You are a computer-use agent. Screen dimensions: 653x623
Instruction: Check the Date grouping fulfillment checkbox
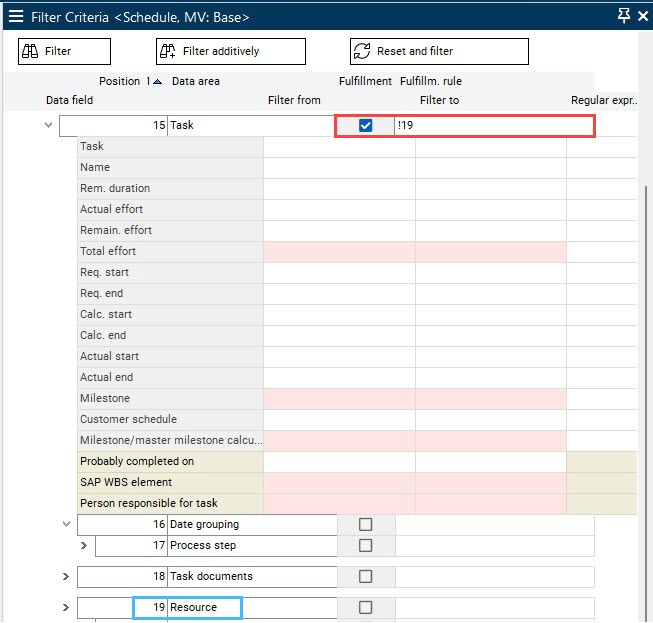pos(365,524)
